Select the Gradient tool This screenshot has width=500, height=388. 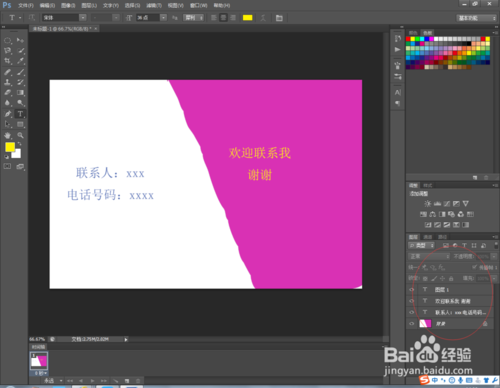tap(20, 93)
